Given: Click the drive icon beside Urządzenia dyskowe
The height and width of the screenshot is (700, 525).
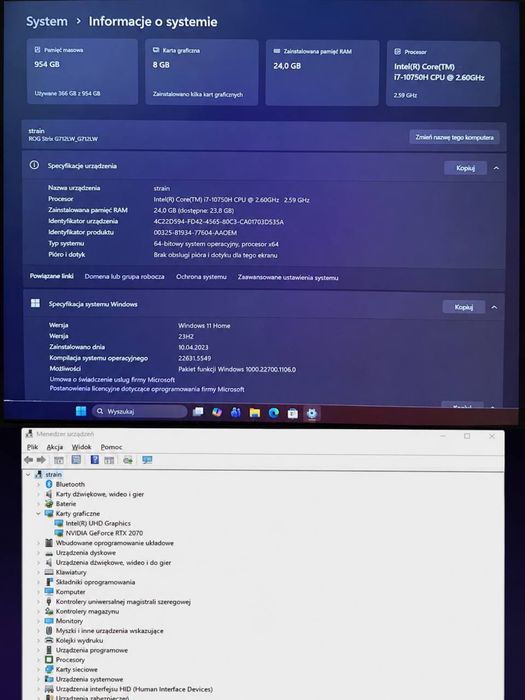Looking at the screenshot, I should click(49, 553).
